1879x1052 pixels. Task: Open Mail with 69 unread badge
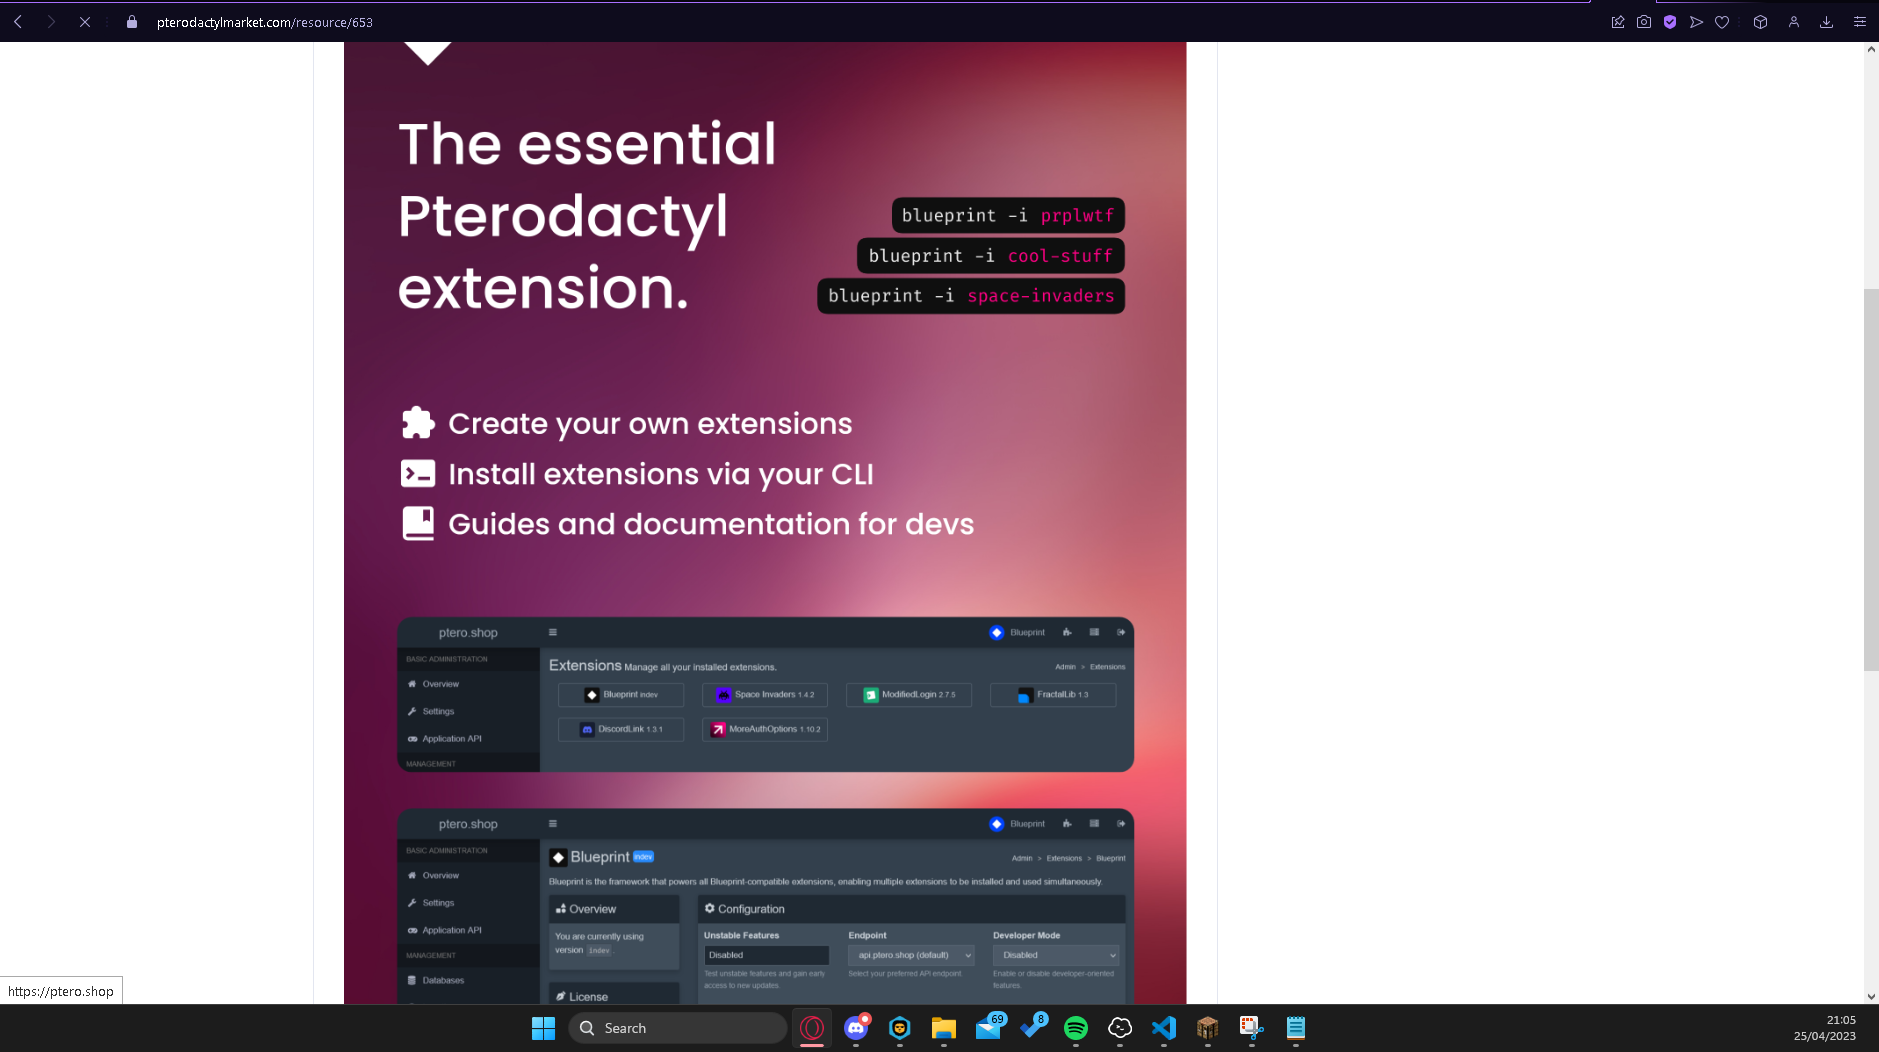[x=988, y=1028]
